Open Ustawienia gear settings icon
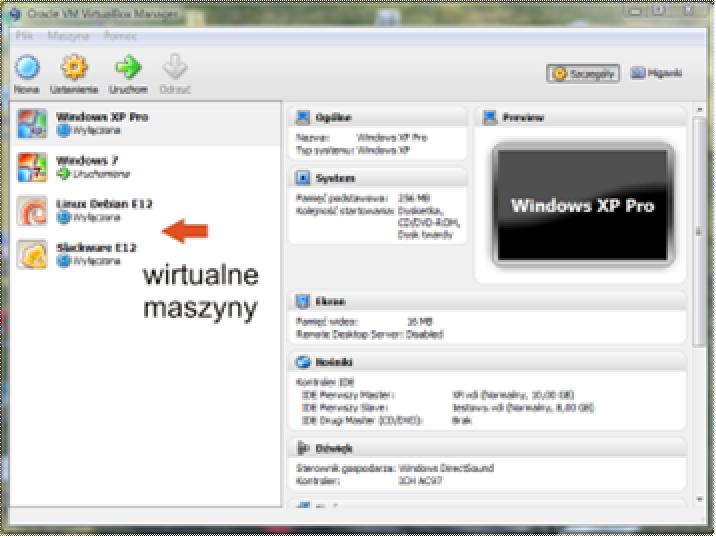 pos(74,68)
